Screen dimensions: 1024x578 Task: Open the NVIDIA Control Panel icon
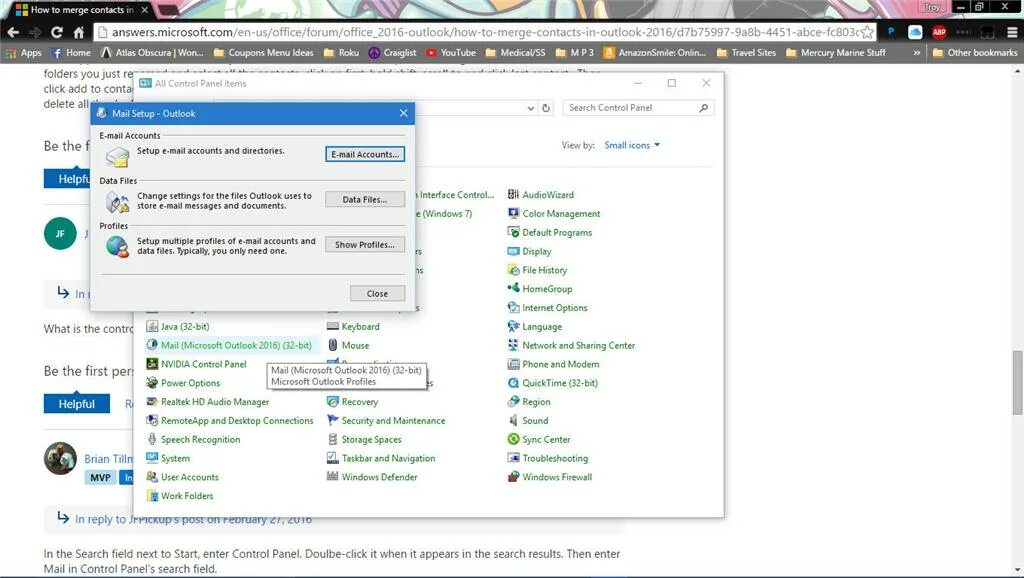point(197,364)
